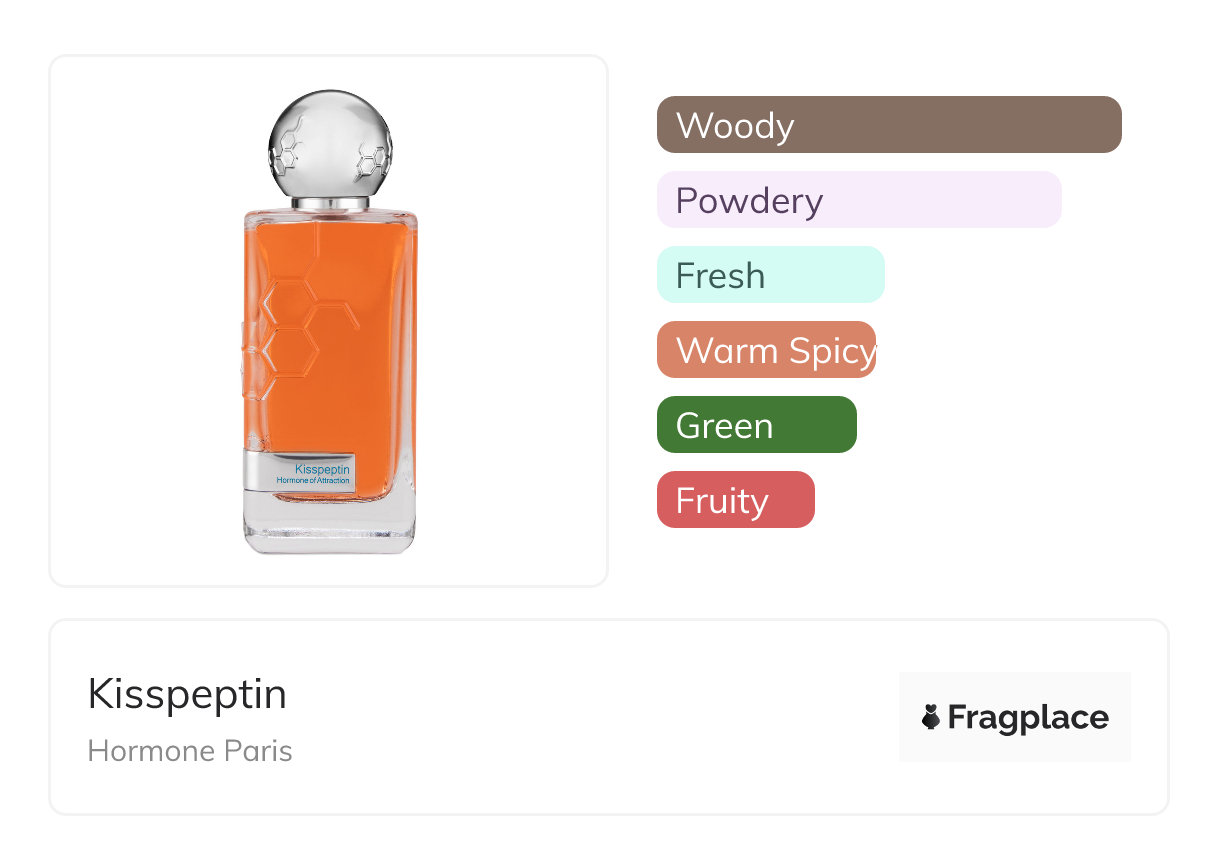The image size is (1218, 864).
Task: Click "Hormone of Attraction" text on the bottle
Action: 313,481
